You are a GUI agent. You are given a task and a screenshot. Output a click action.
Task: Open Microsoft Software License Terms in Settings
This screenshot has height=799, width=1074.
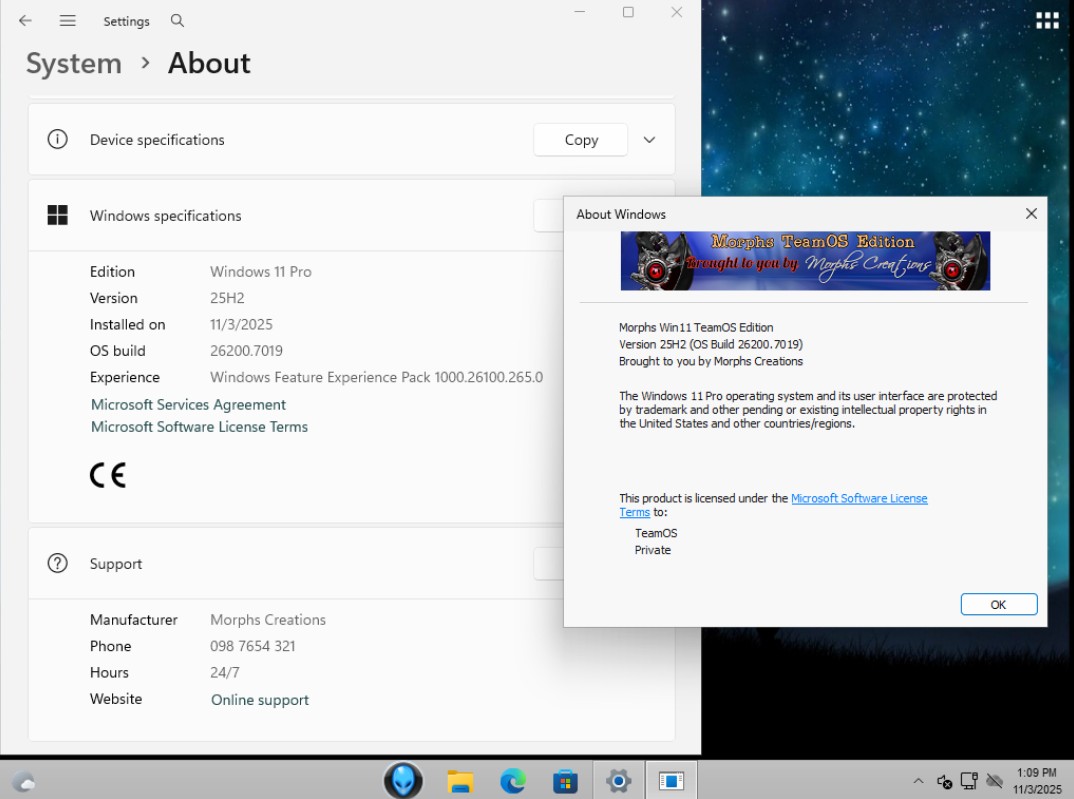coord(199,427)
